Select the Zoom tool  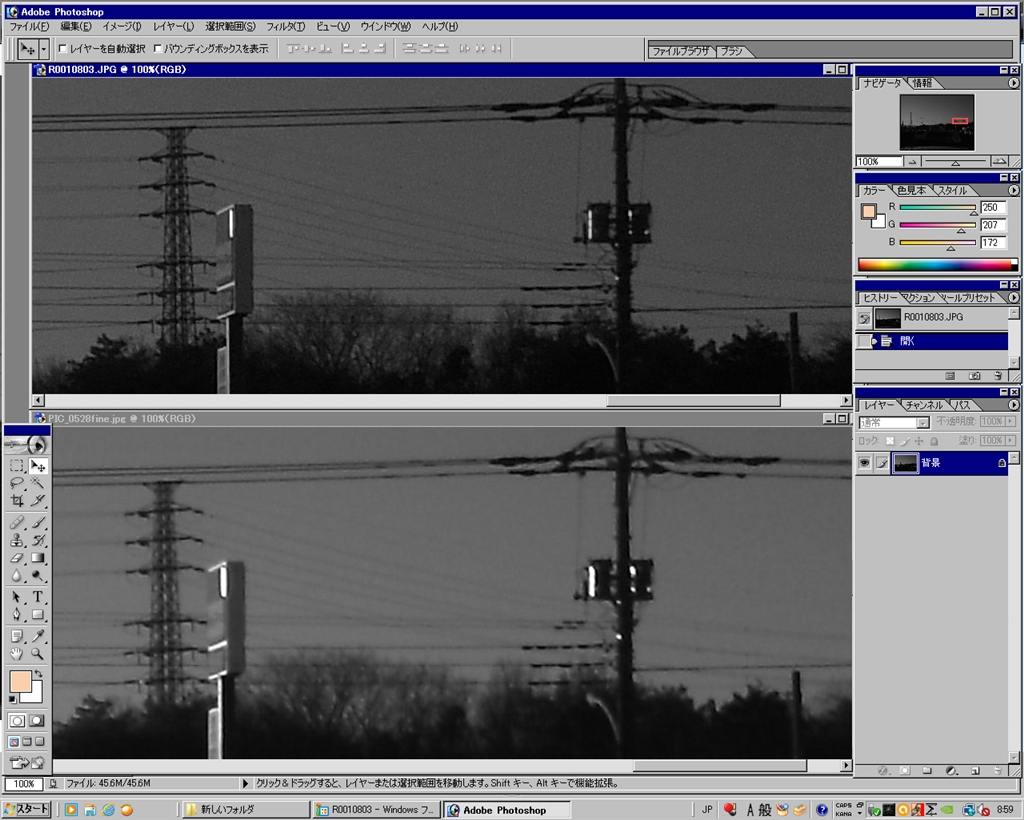coord(38,654)
